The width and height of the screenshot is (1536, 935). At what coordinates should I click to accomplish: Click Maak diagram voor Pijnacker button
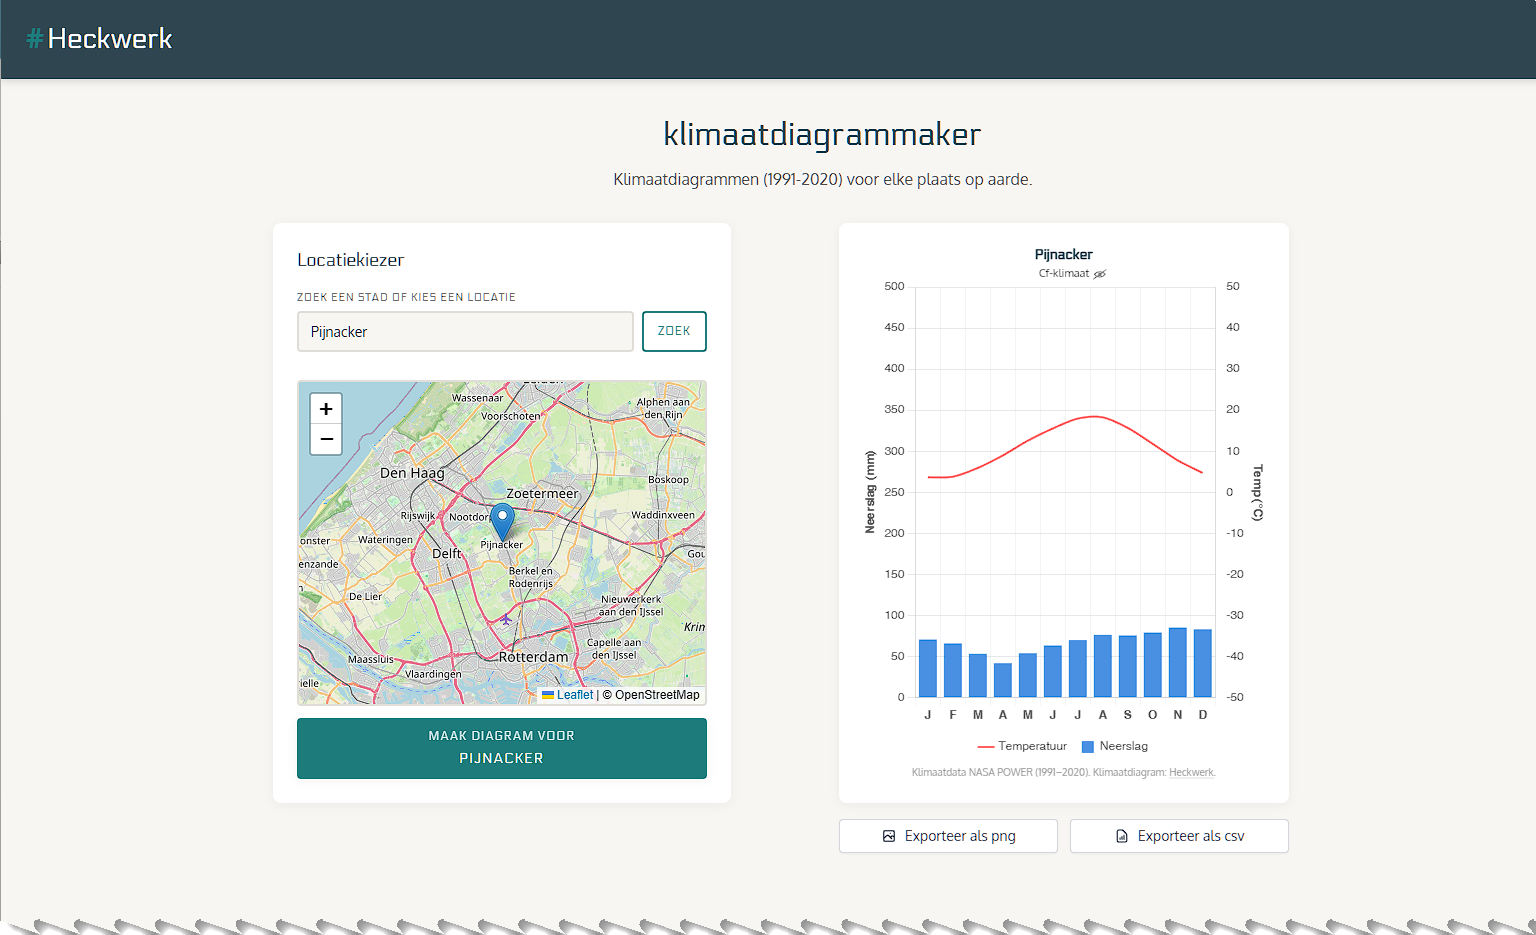click(502, 748)
